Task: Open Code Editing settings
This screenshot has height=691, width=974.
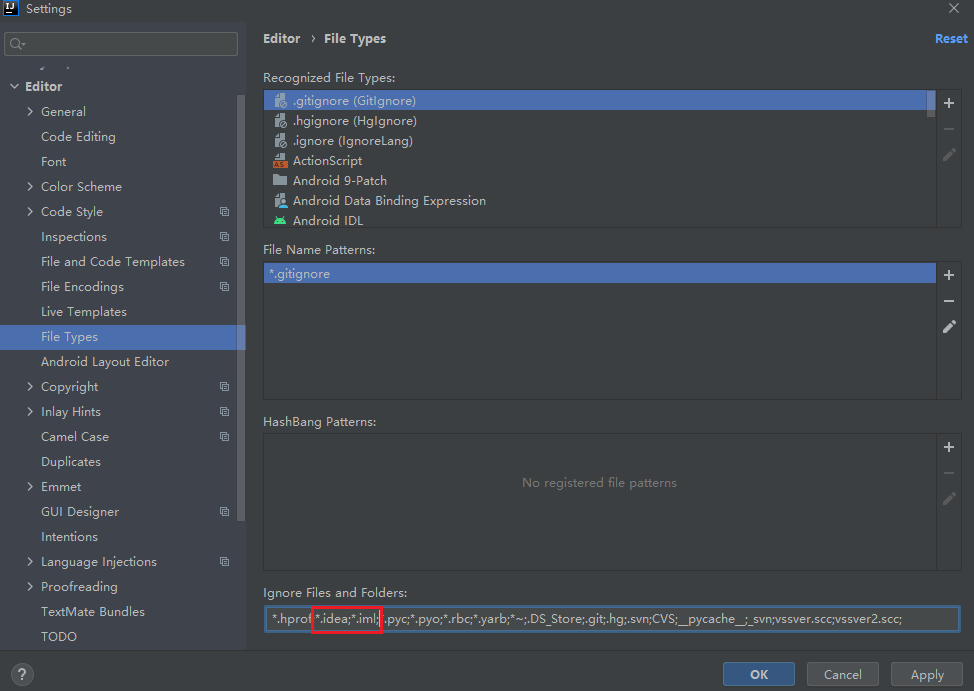Action: click(78, 137)
